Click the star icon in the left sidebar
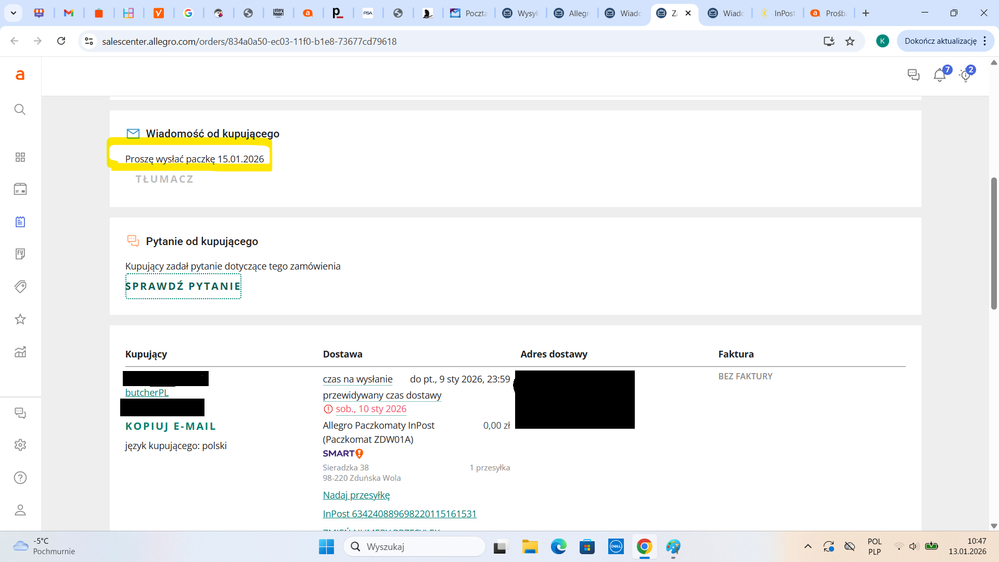The width and height of the screenshot is (999, 562). pos(20,319)
